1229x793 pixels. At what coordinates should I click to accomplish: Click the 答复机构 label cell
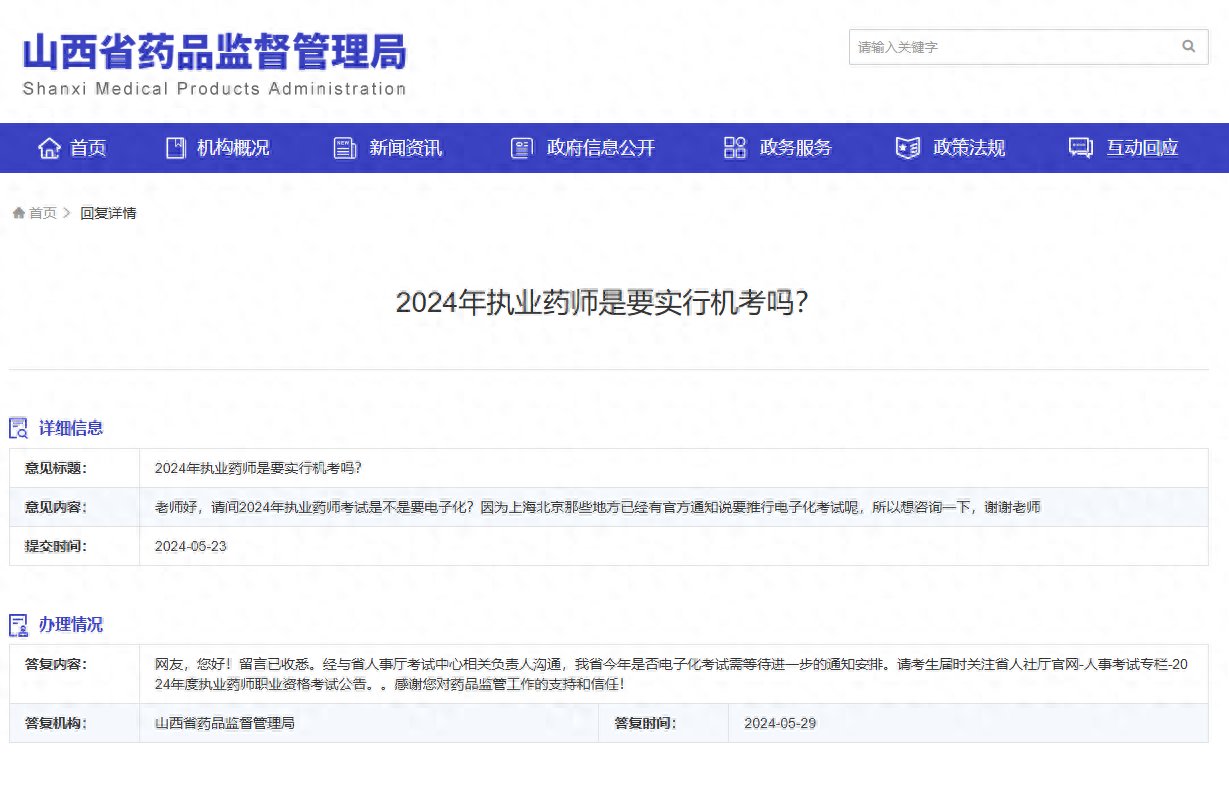(x=74, y=723)
